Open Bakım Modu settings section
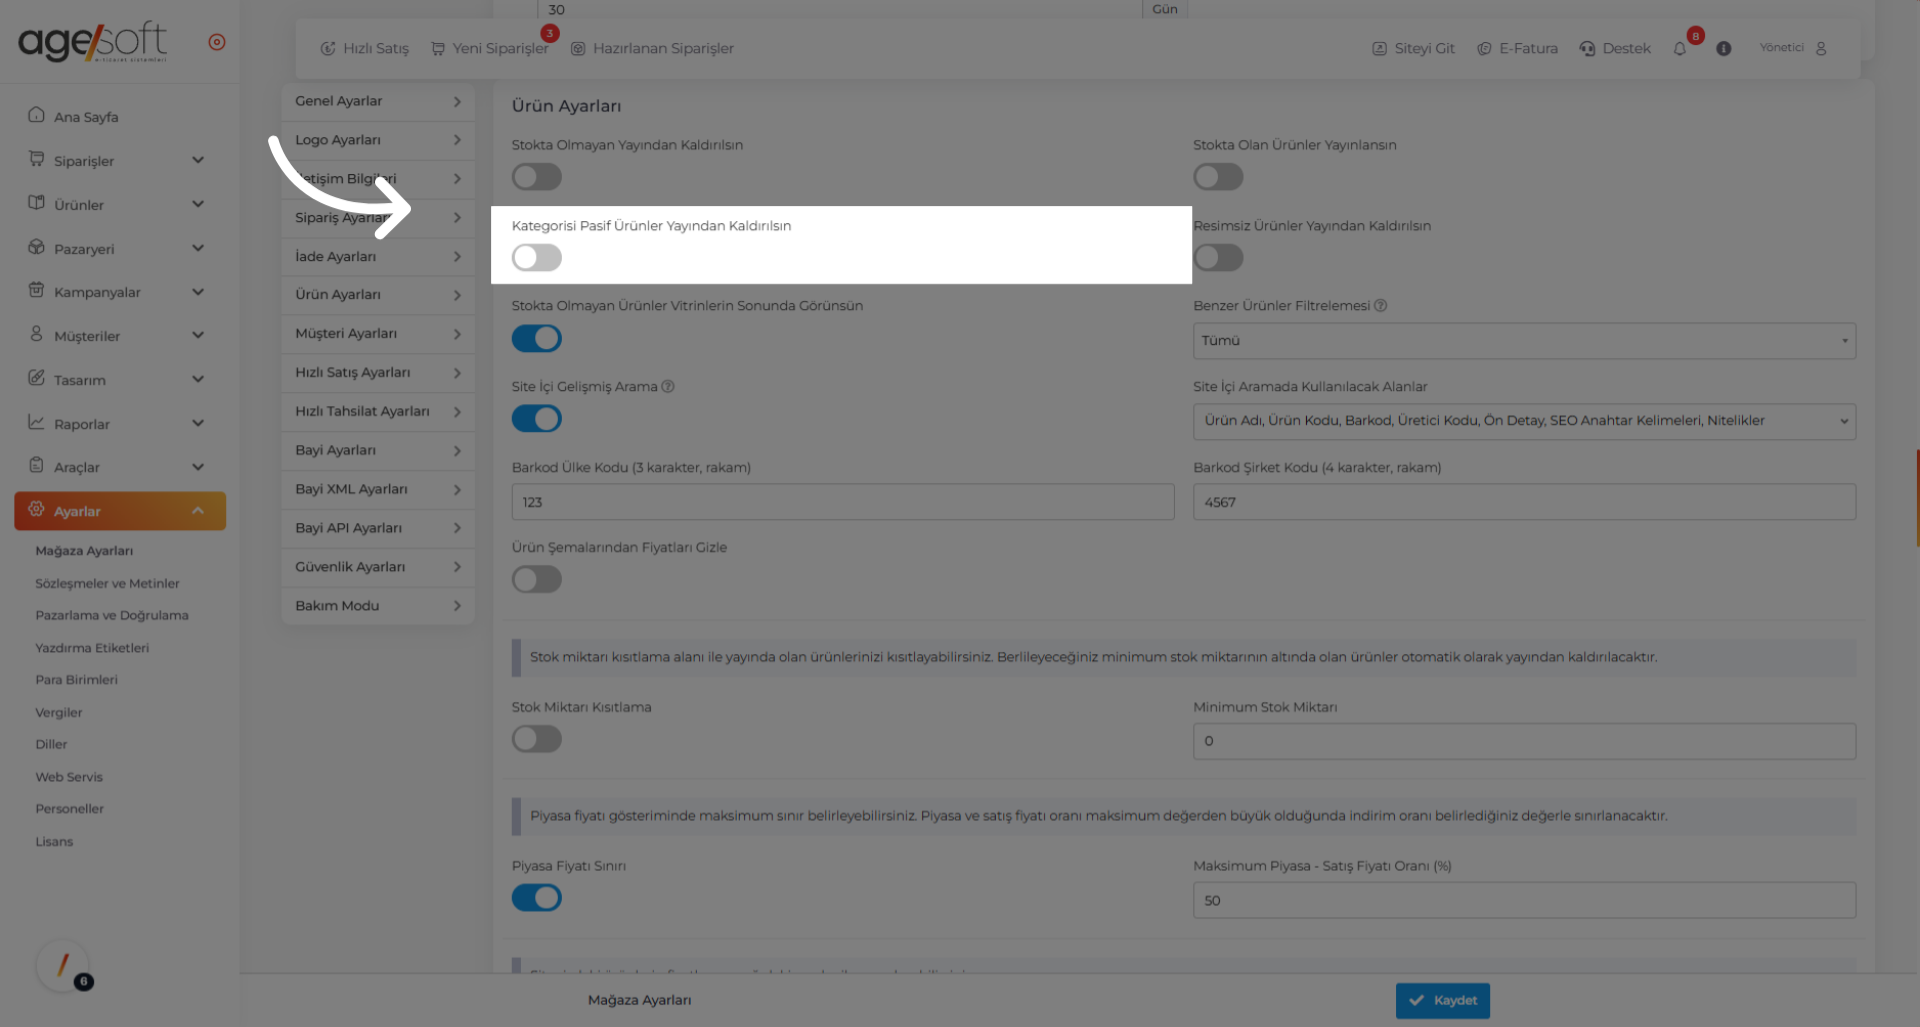1920x1027 pixels. tap(378, 606)
